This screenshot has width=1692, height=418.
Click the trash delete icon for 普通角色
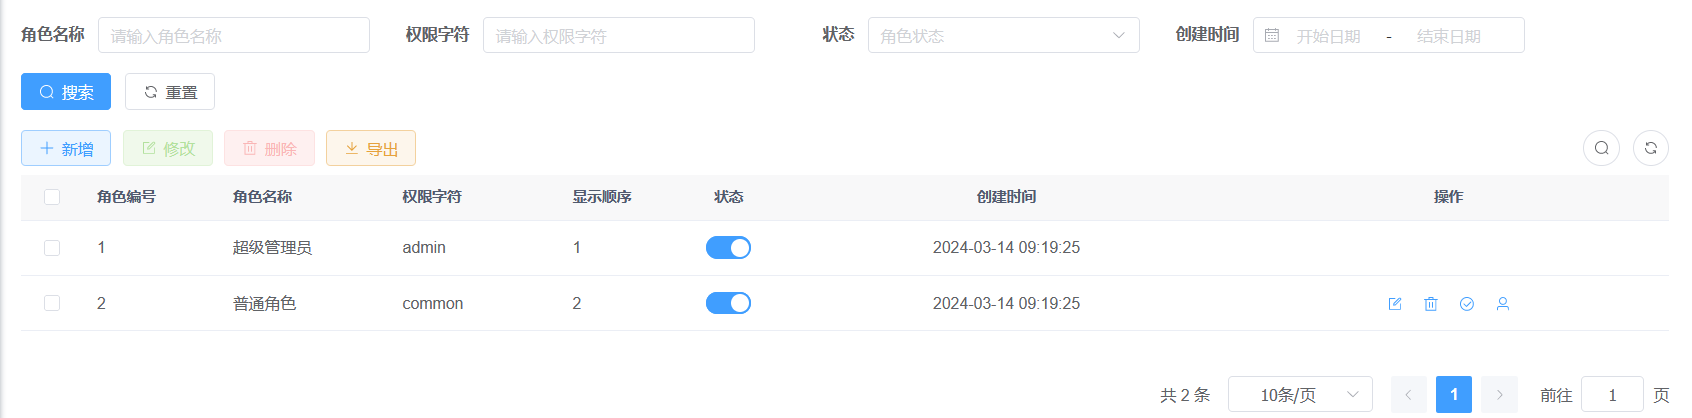1431,304
